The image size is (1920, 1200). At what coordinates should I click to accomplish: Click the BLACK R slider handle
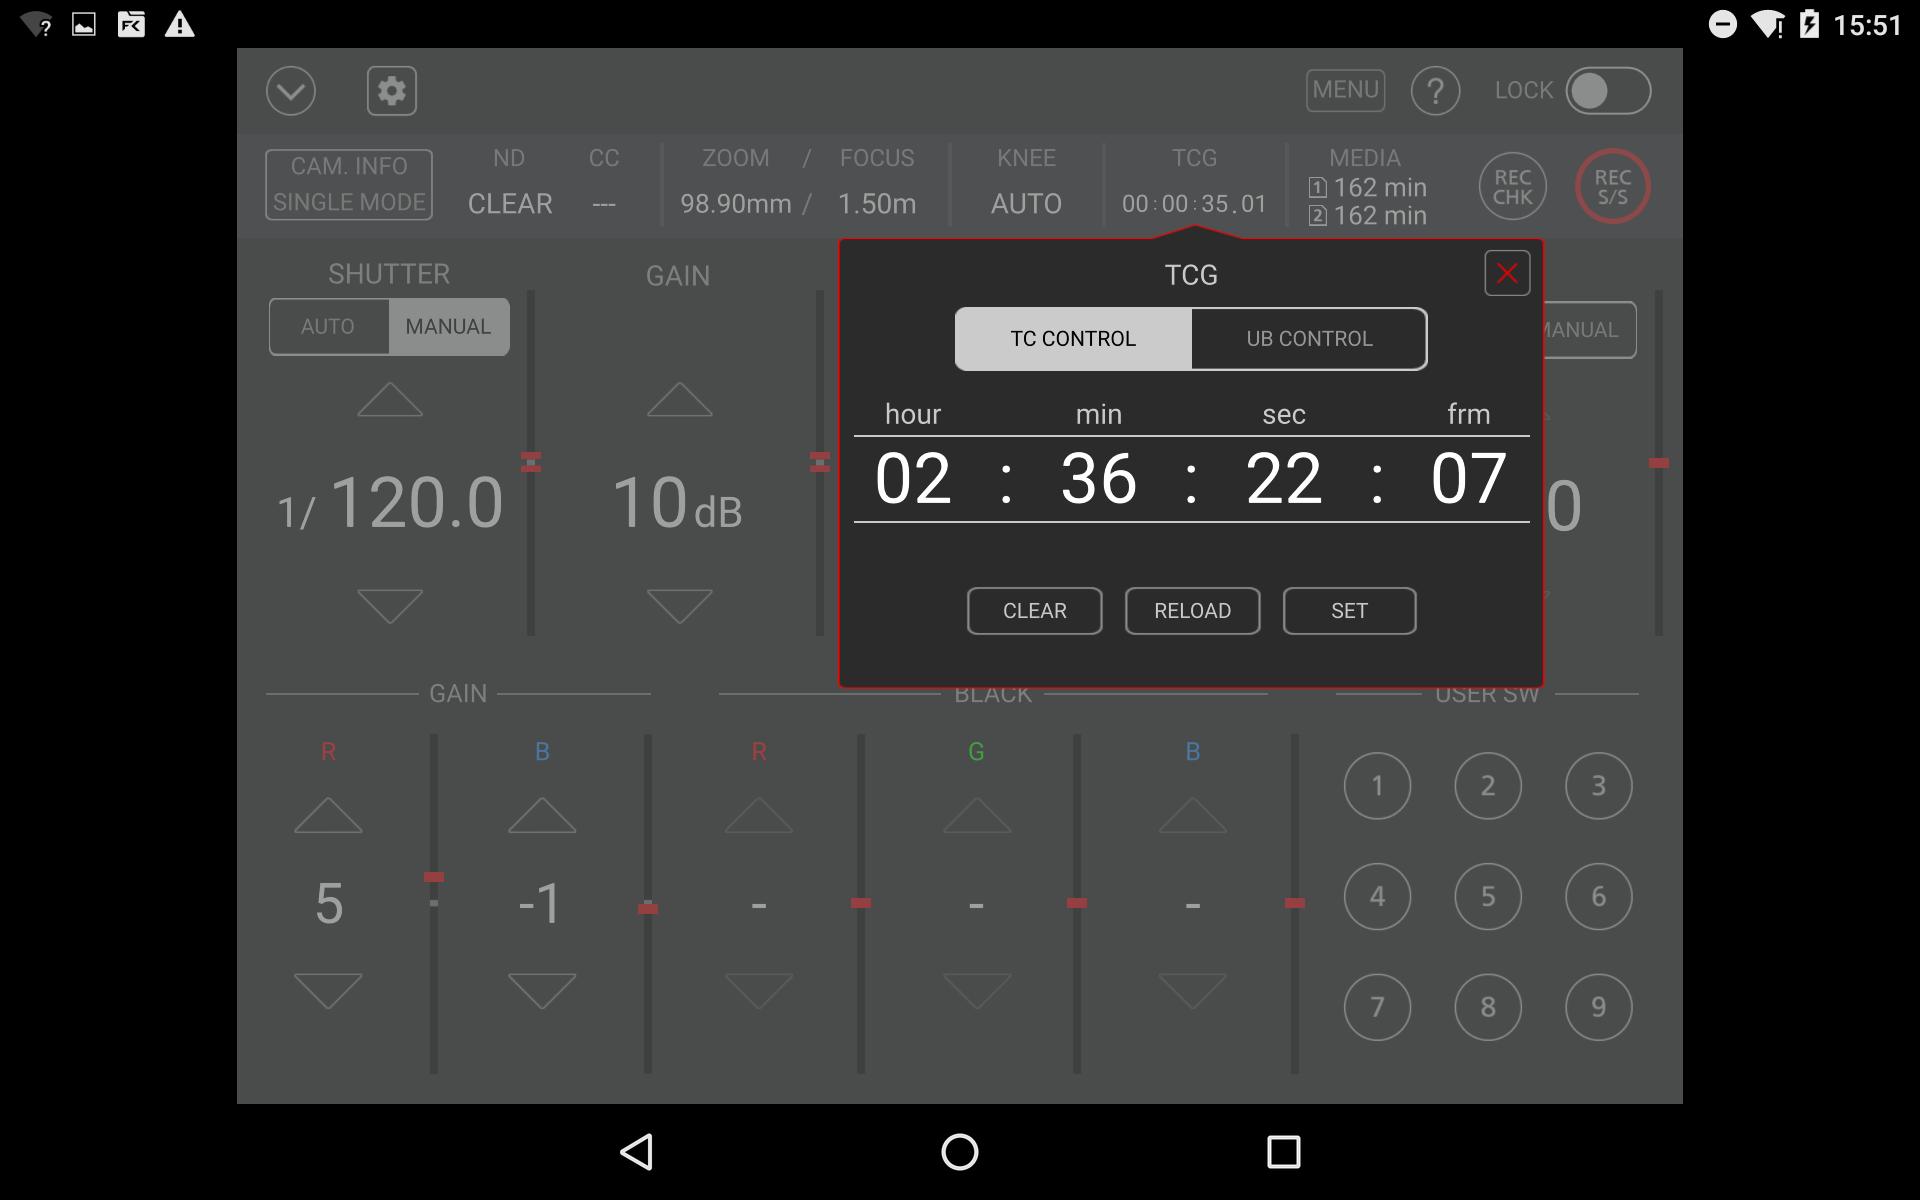pos(861,903)
